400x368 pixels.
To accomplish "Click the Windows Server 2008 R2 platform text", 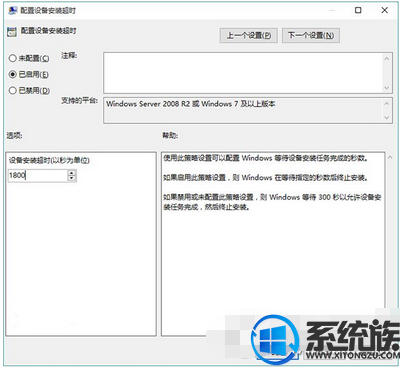I will 191,104.
